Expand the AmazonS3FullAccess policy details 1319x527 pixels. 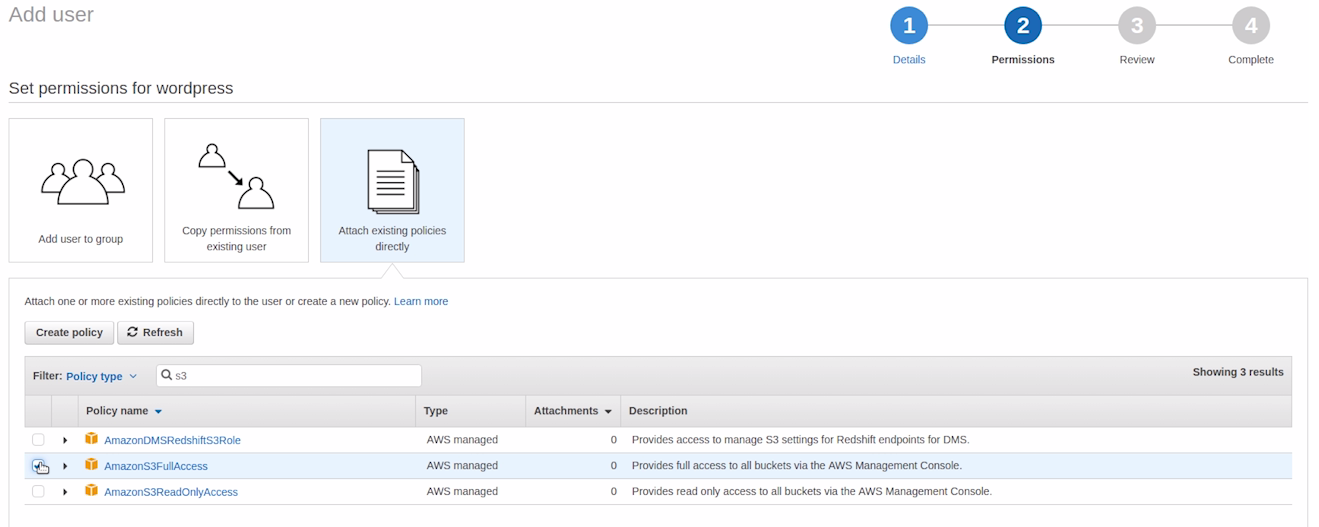65,466
